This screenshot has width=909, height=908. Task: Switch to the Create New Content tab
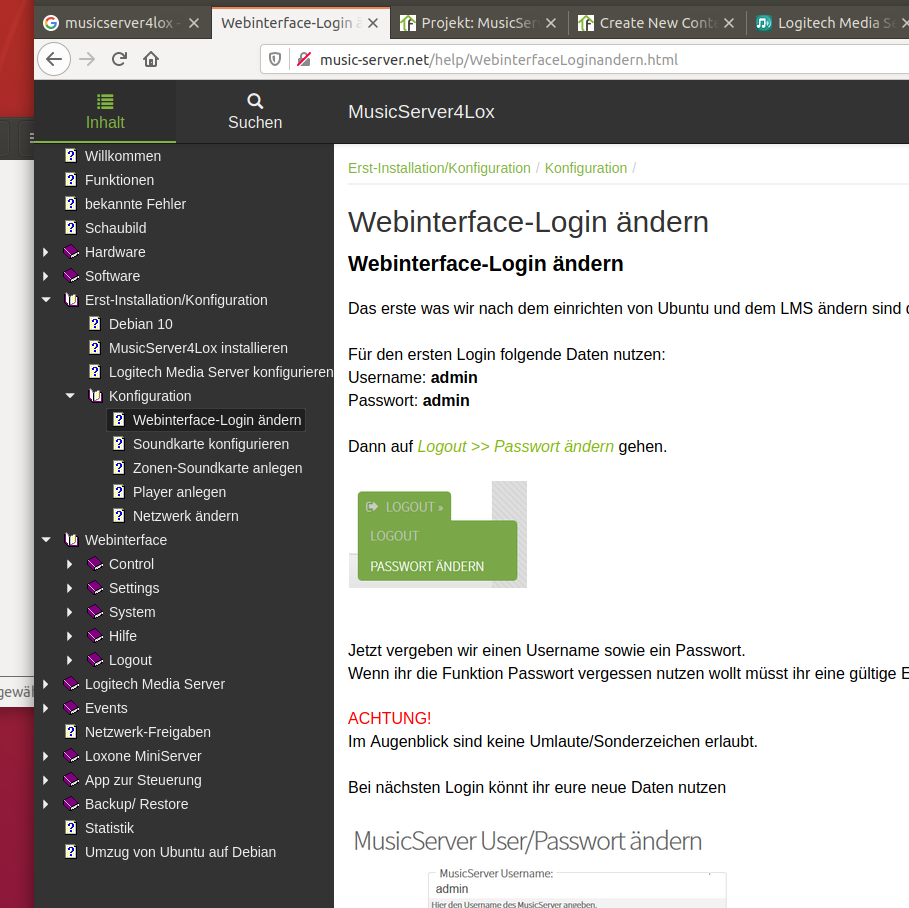click(658, 23)
